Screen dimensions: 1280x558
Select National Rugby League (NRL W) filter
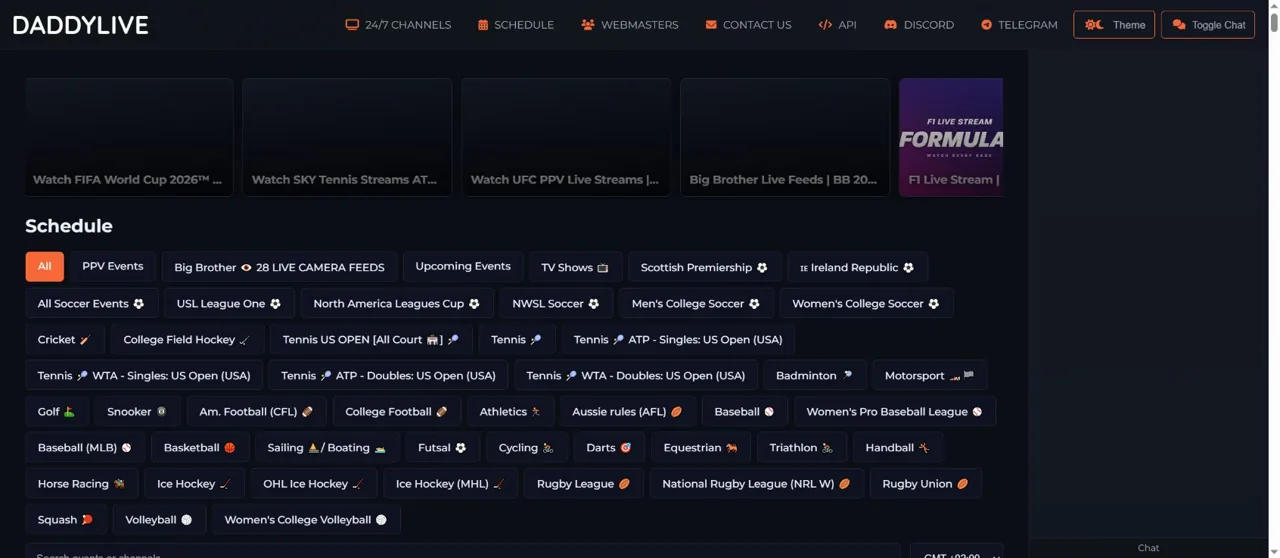click(757, 483)
